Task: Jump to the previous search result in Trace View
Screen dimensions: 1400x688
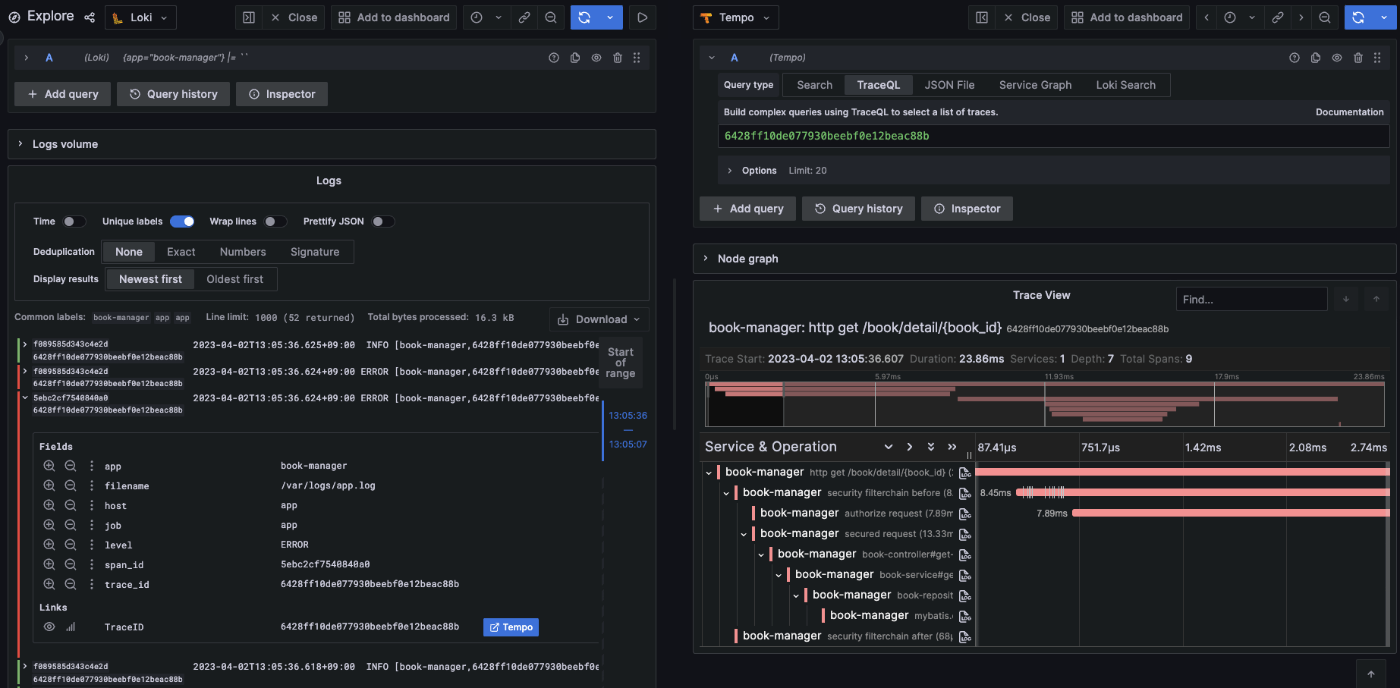Action: [x=1376, y=299]
